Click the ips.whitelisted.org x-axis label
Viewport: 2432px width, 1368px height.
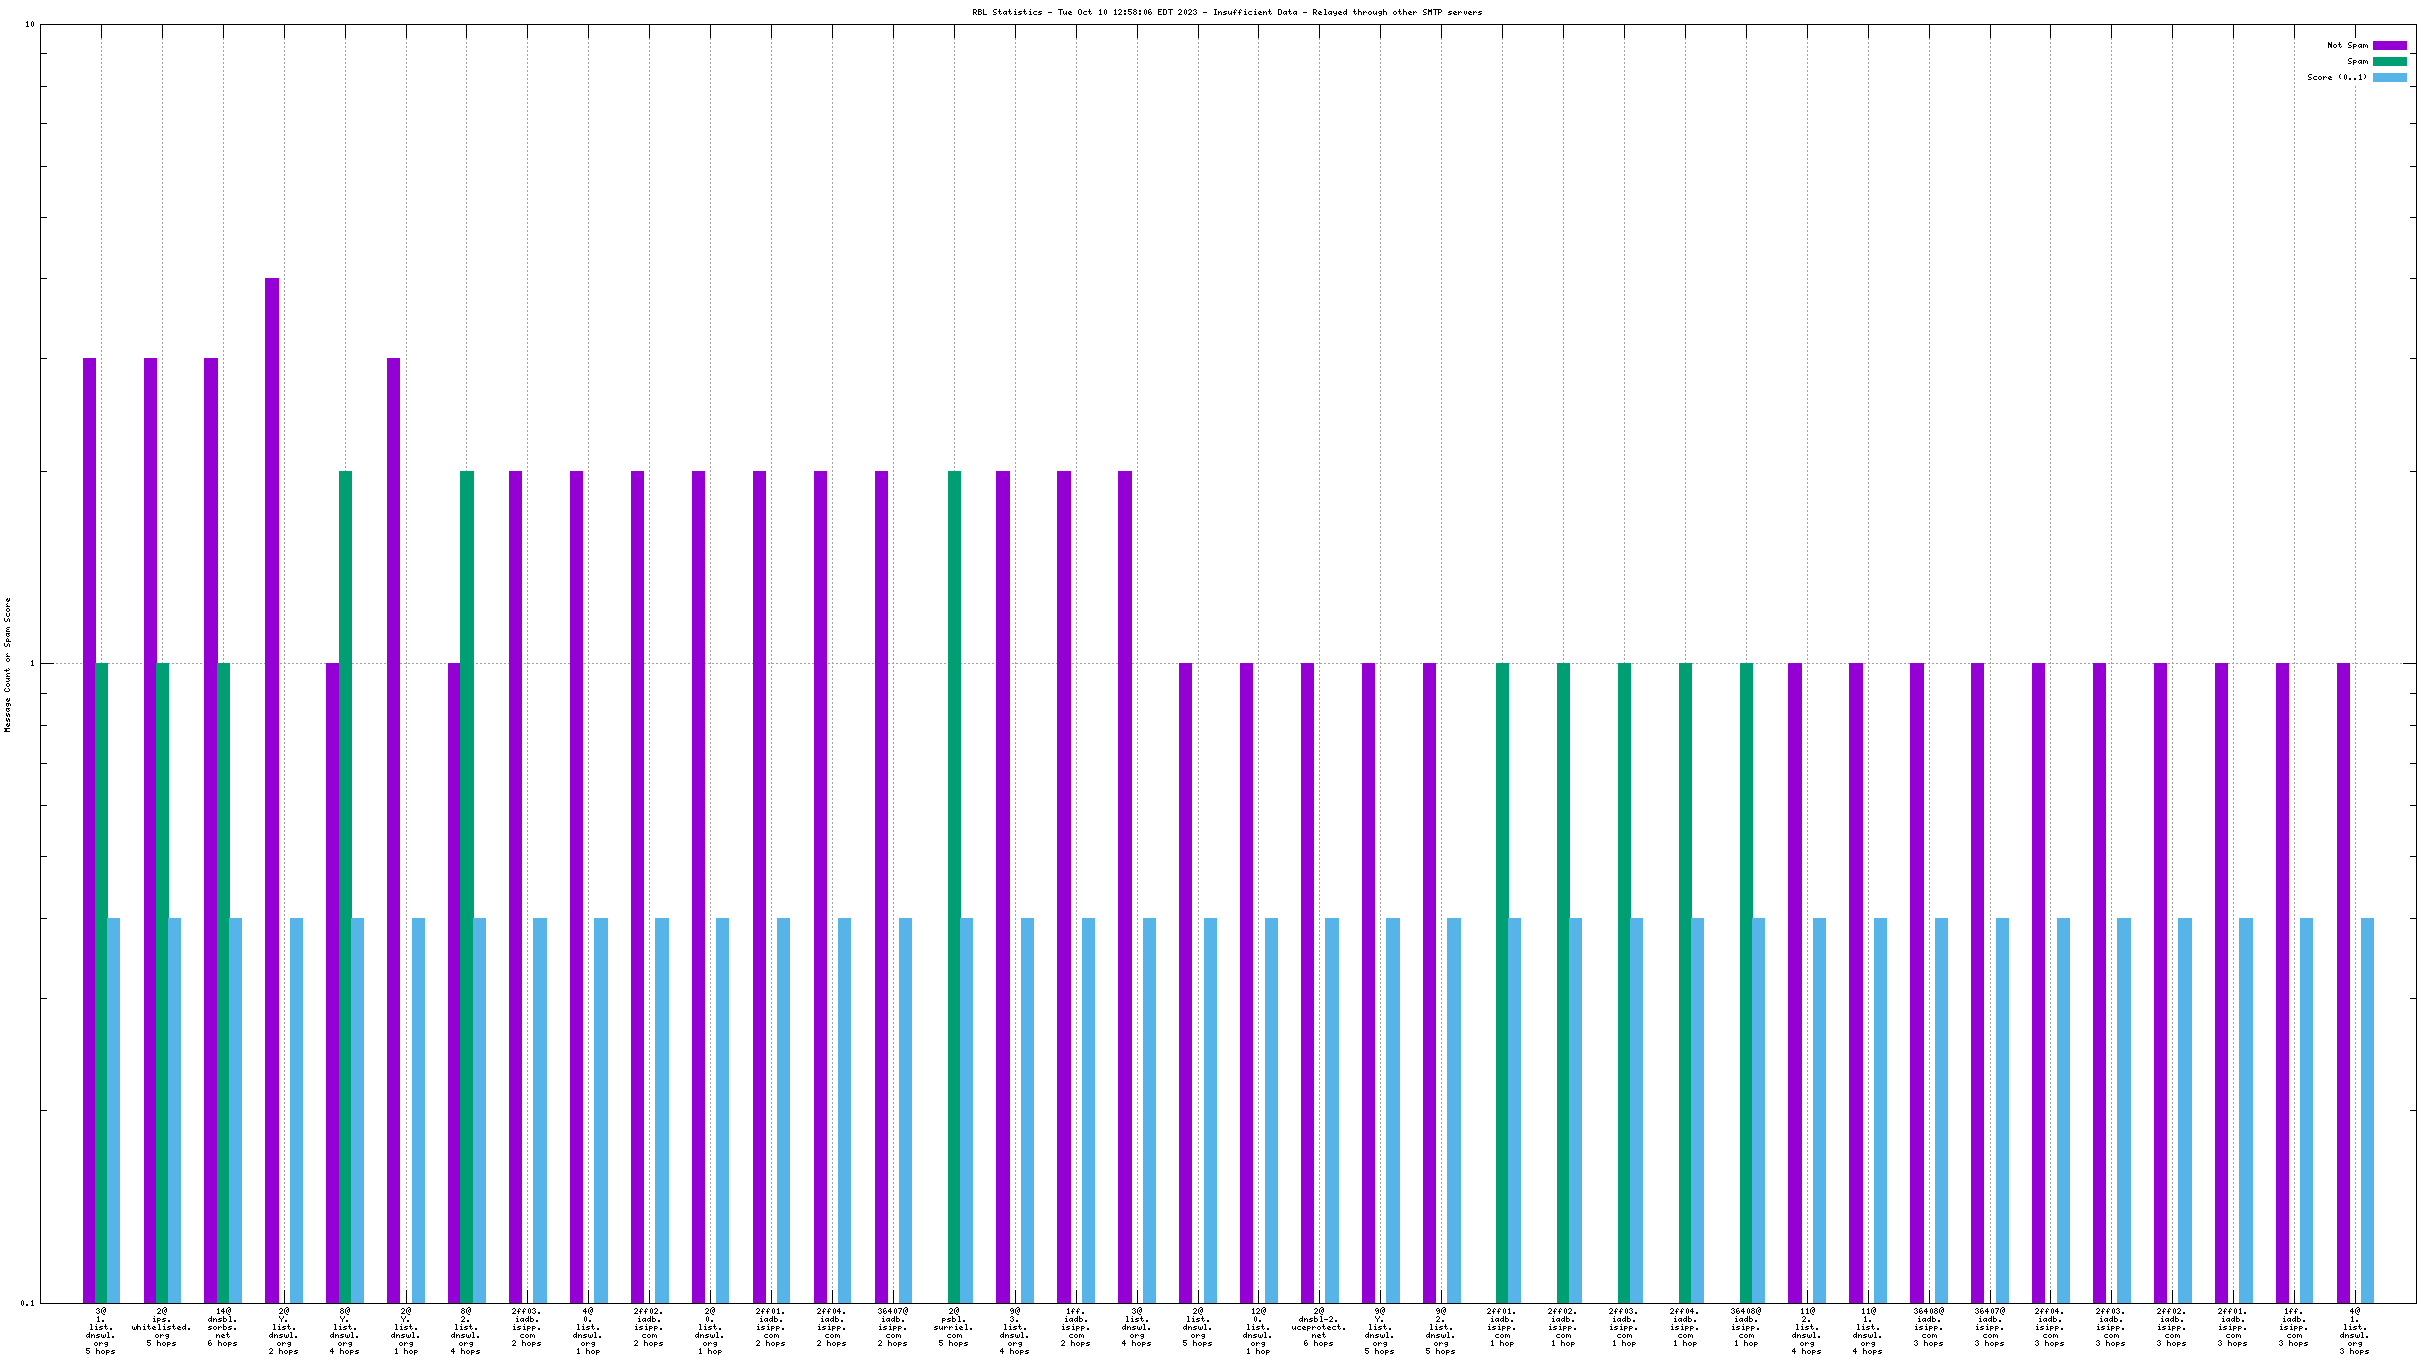[162, 1328]
